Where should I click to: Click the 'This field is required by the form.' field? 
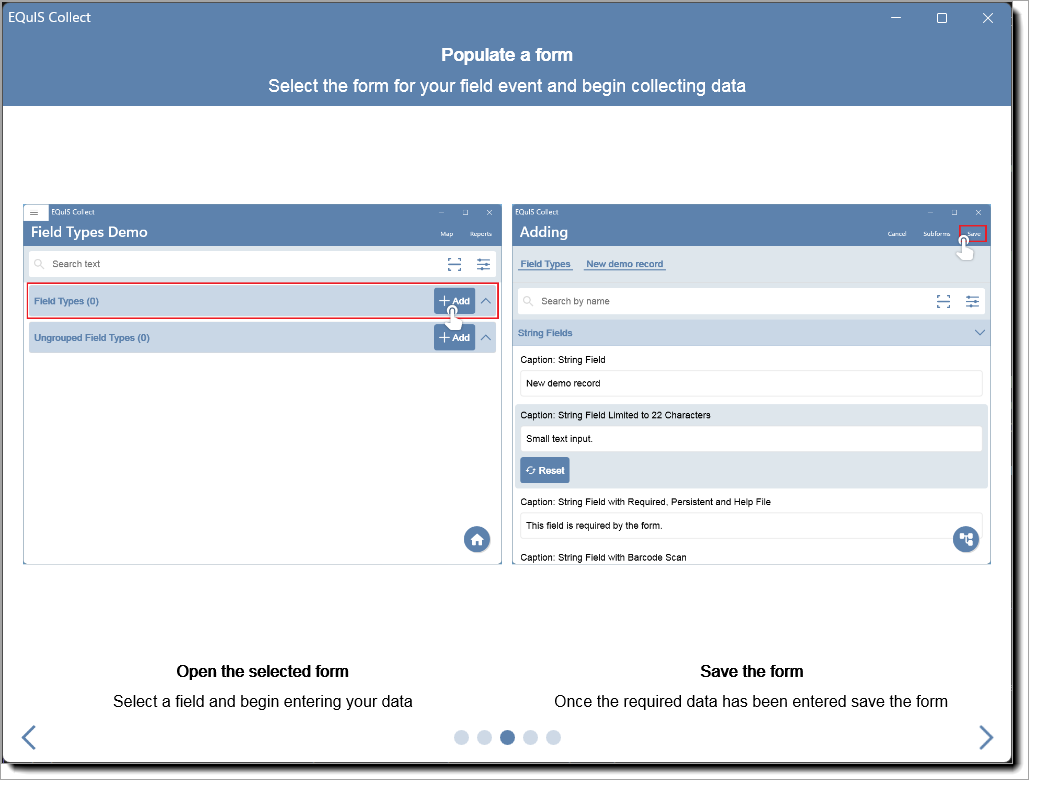point(751,526)
